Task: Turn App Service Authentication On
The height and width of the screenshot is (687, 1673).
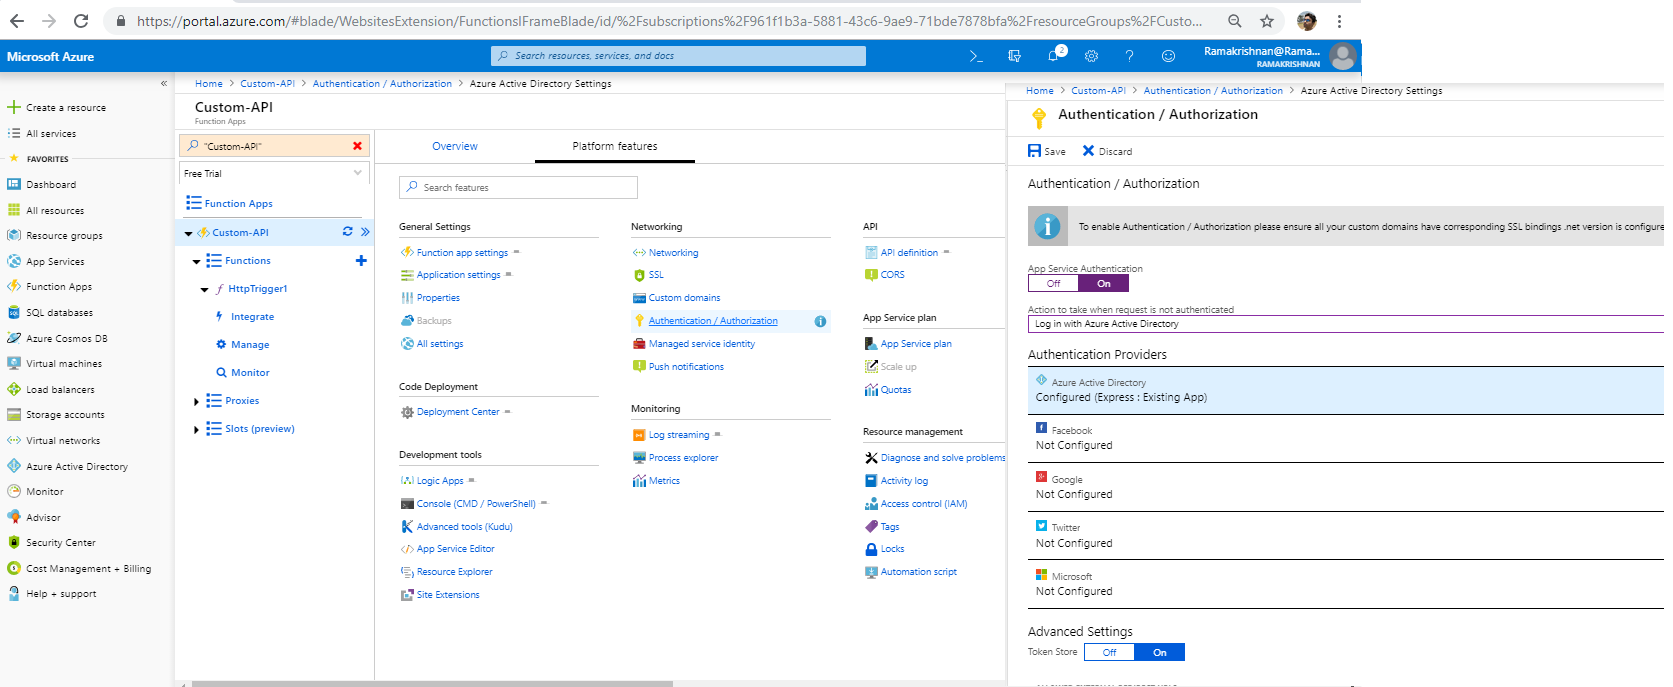Action: coord(1104,284)
